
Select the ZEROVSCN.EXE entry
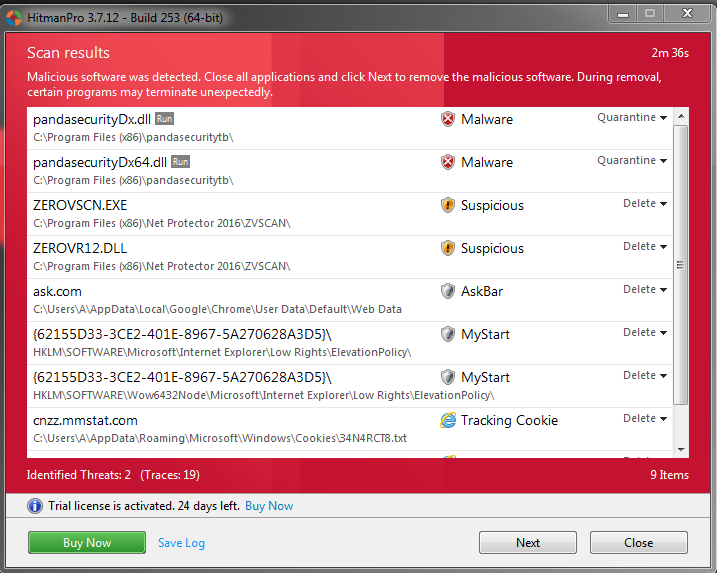350,214
